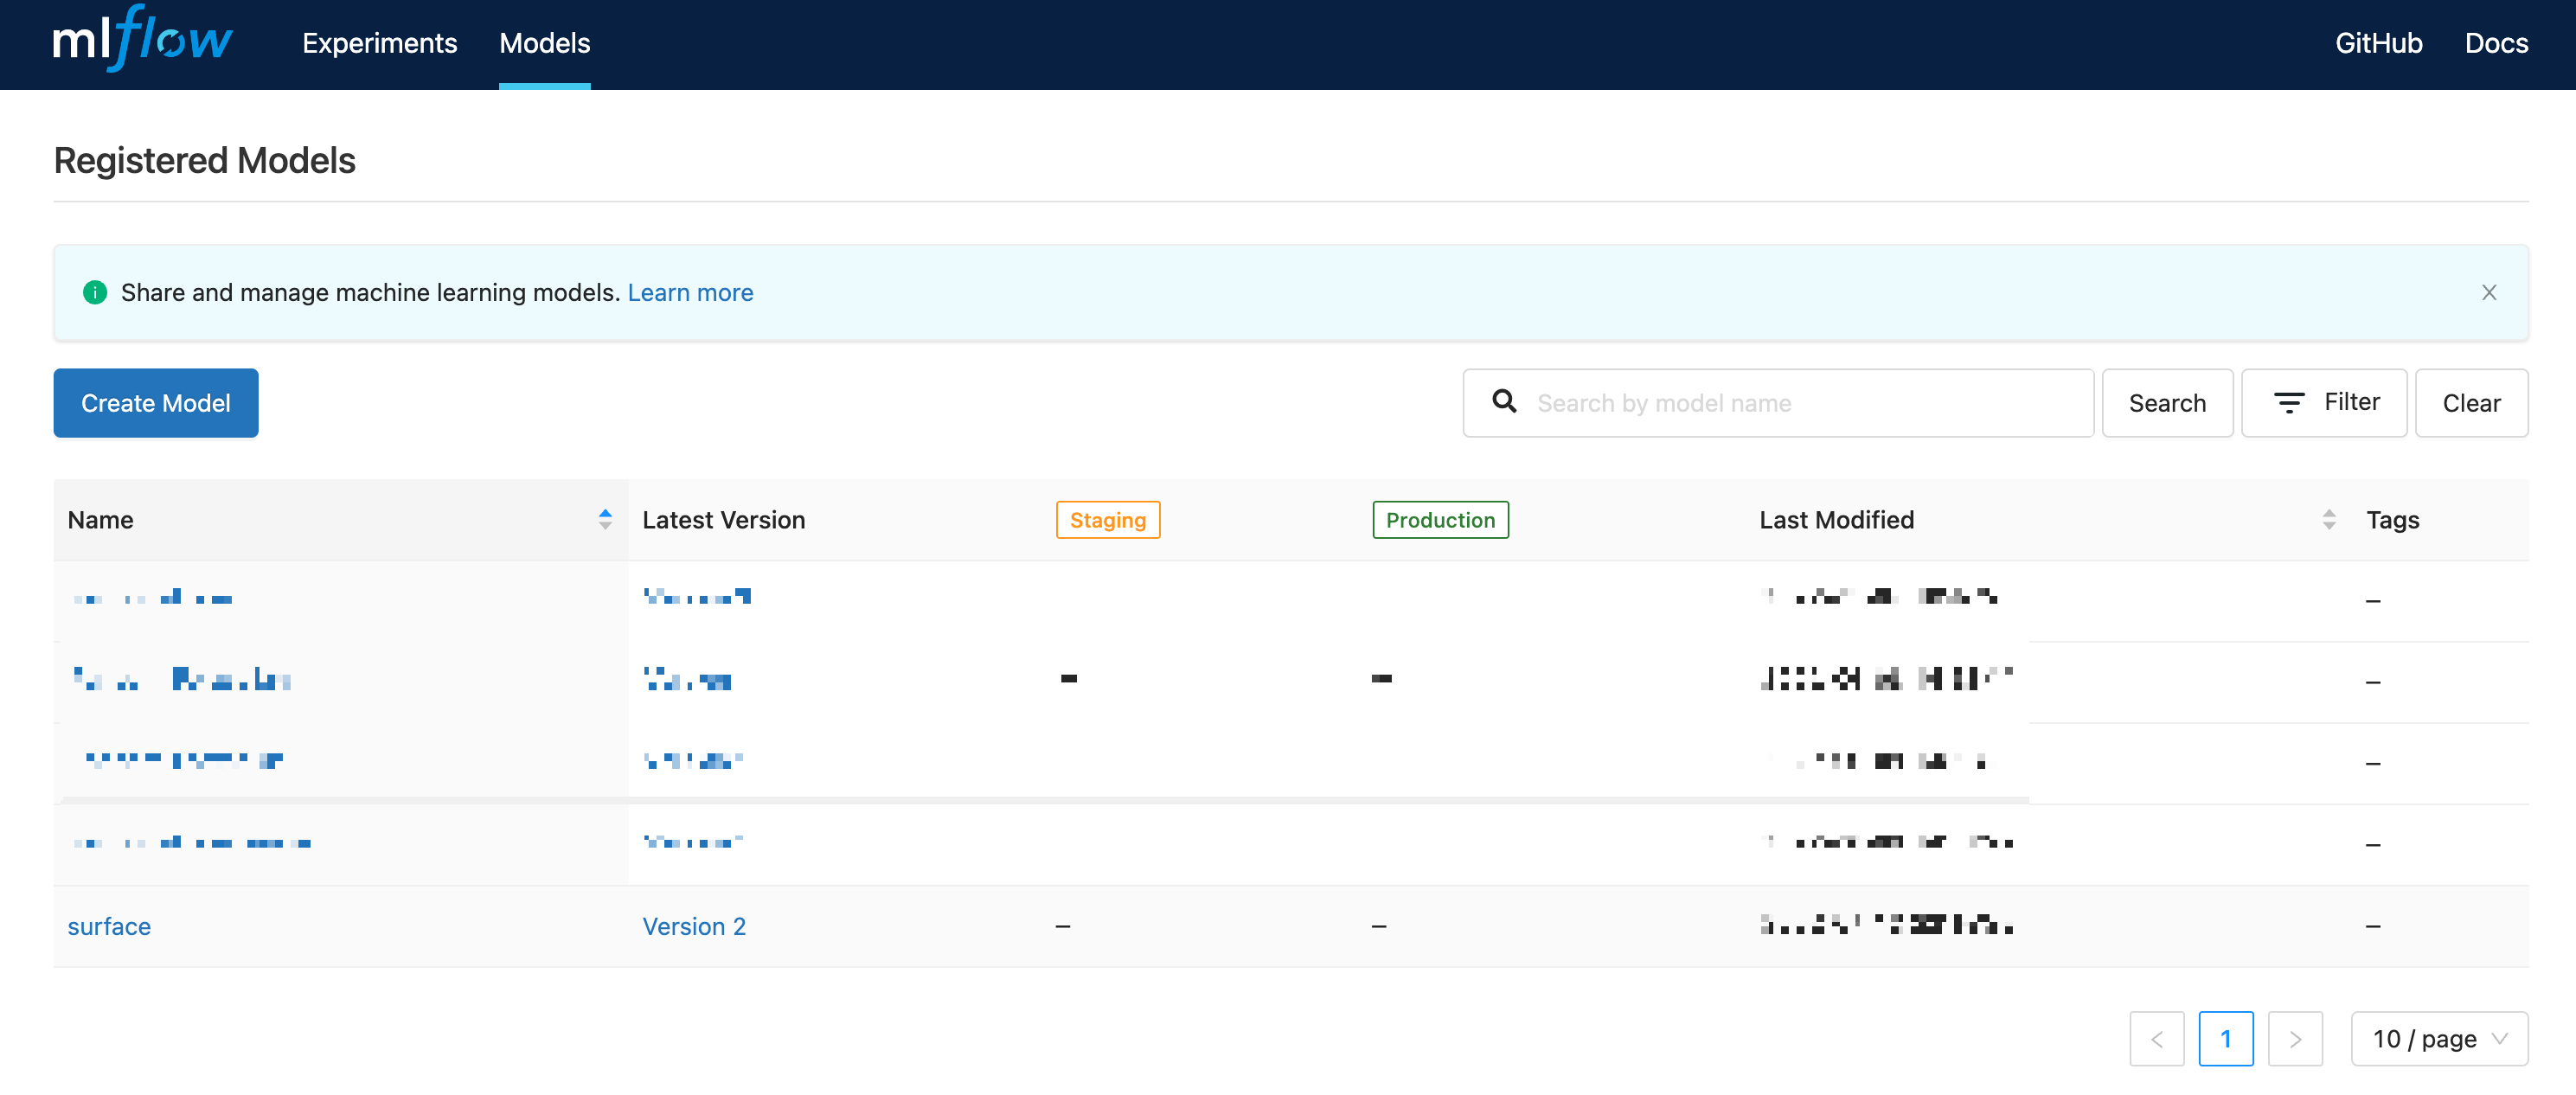Click the magnifying glass search icon

point(1504,401)
